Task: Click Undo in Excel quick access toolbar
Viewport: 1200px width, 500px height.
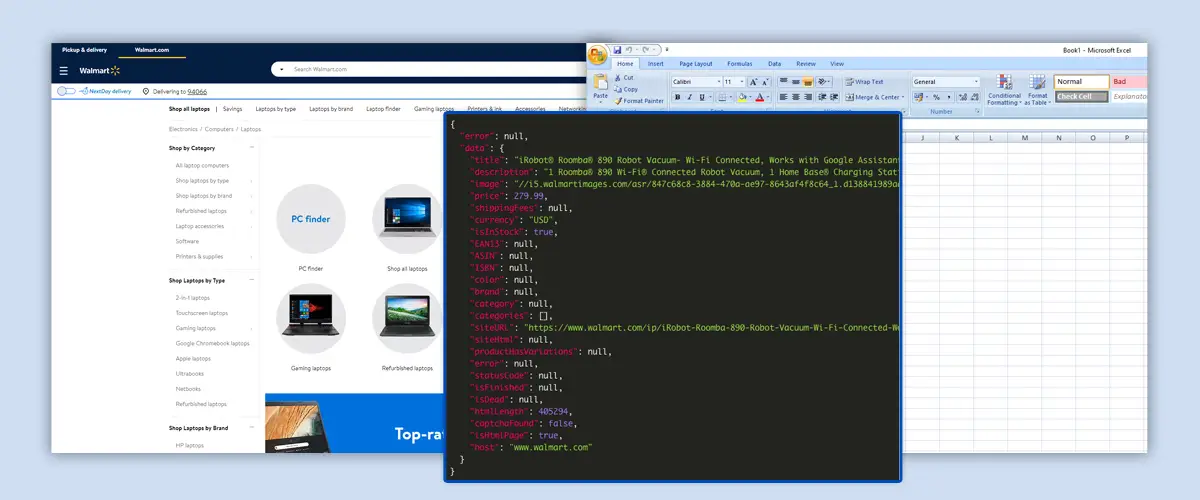Action: (x=631, y=49)
